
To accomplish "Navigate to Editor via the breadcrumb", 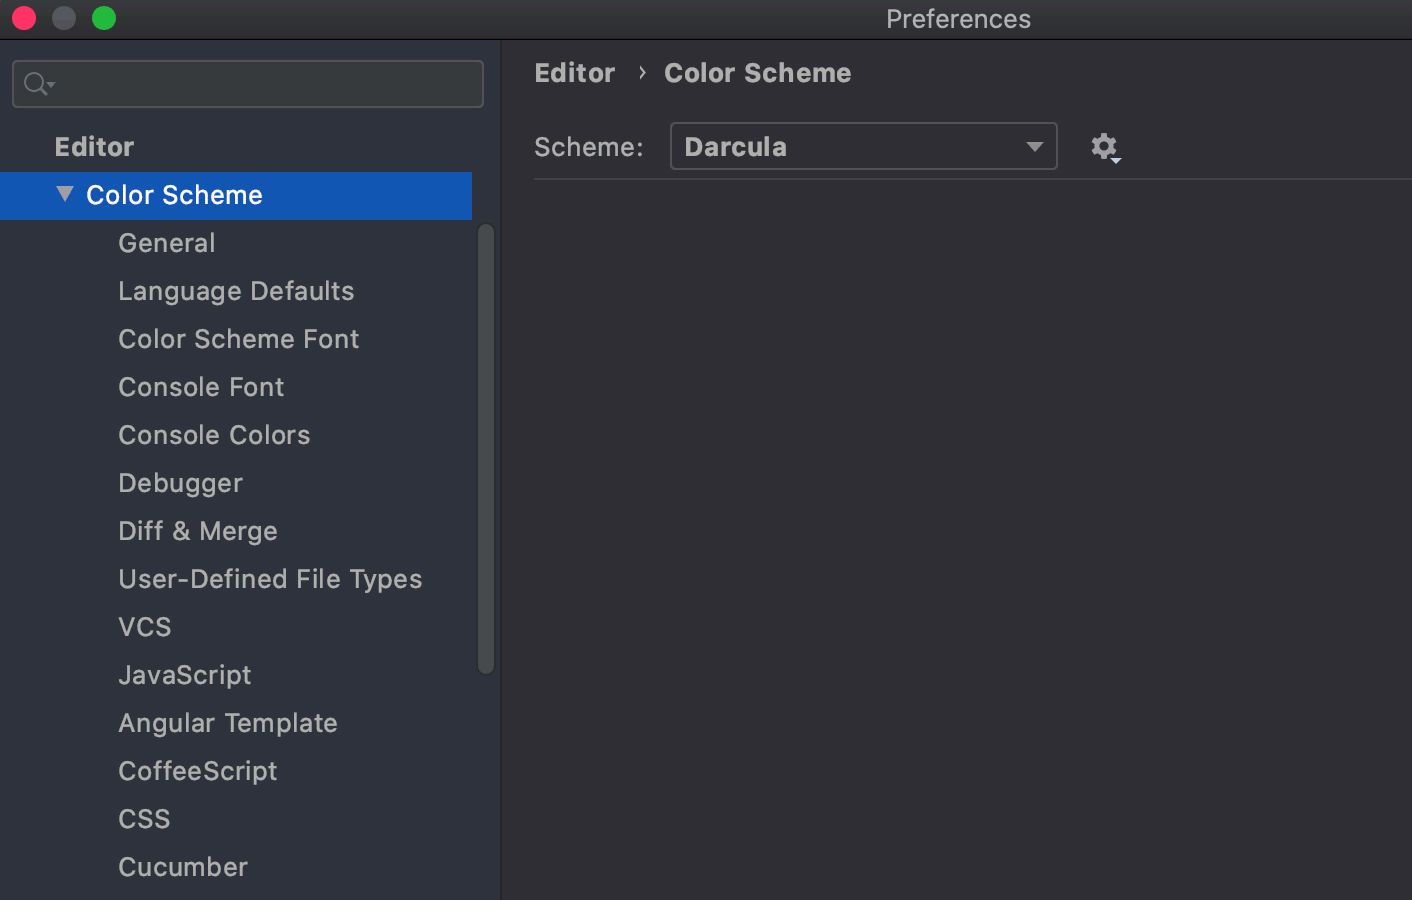I will click(574, 72).
